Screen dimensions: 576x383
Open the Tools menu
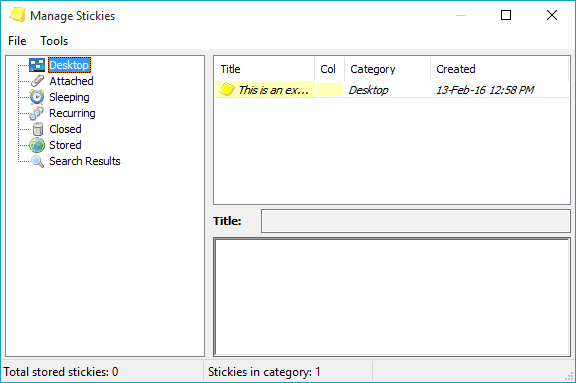point(54,41)
